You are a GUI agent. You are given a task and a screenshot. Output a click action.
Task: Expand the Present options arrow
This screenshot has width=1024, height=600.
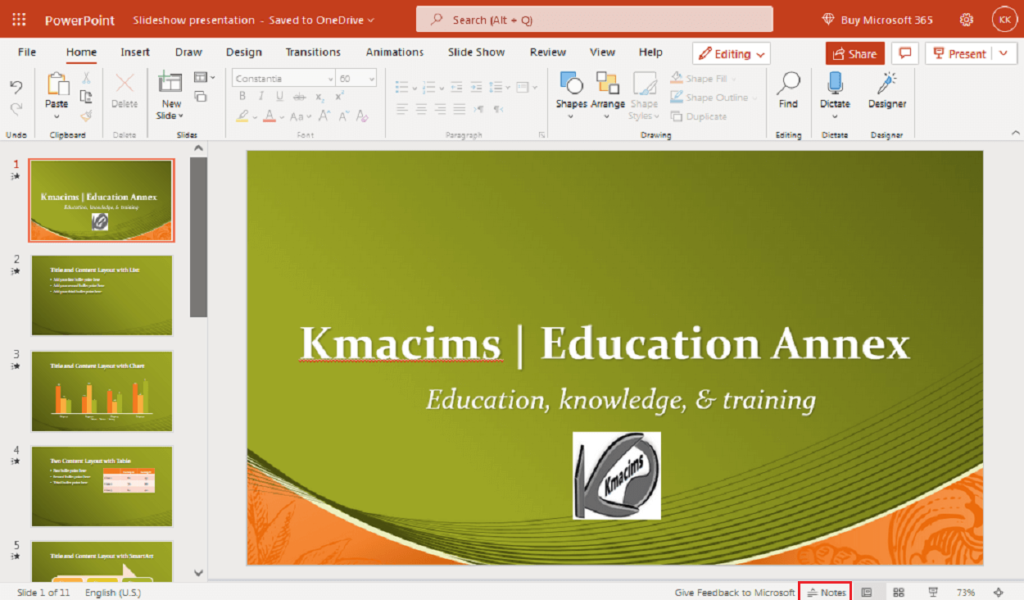(x=1004, y=54)
